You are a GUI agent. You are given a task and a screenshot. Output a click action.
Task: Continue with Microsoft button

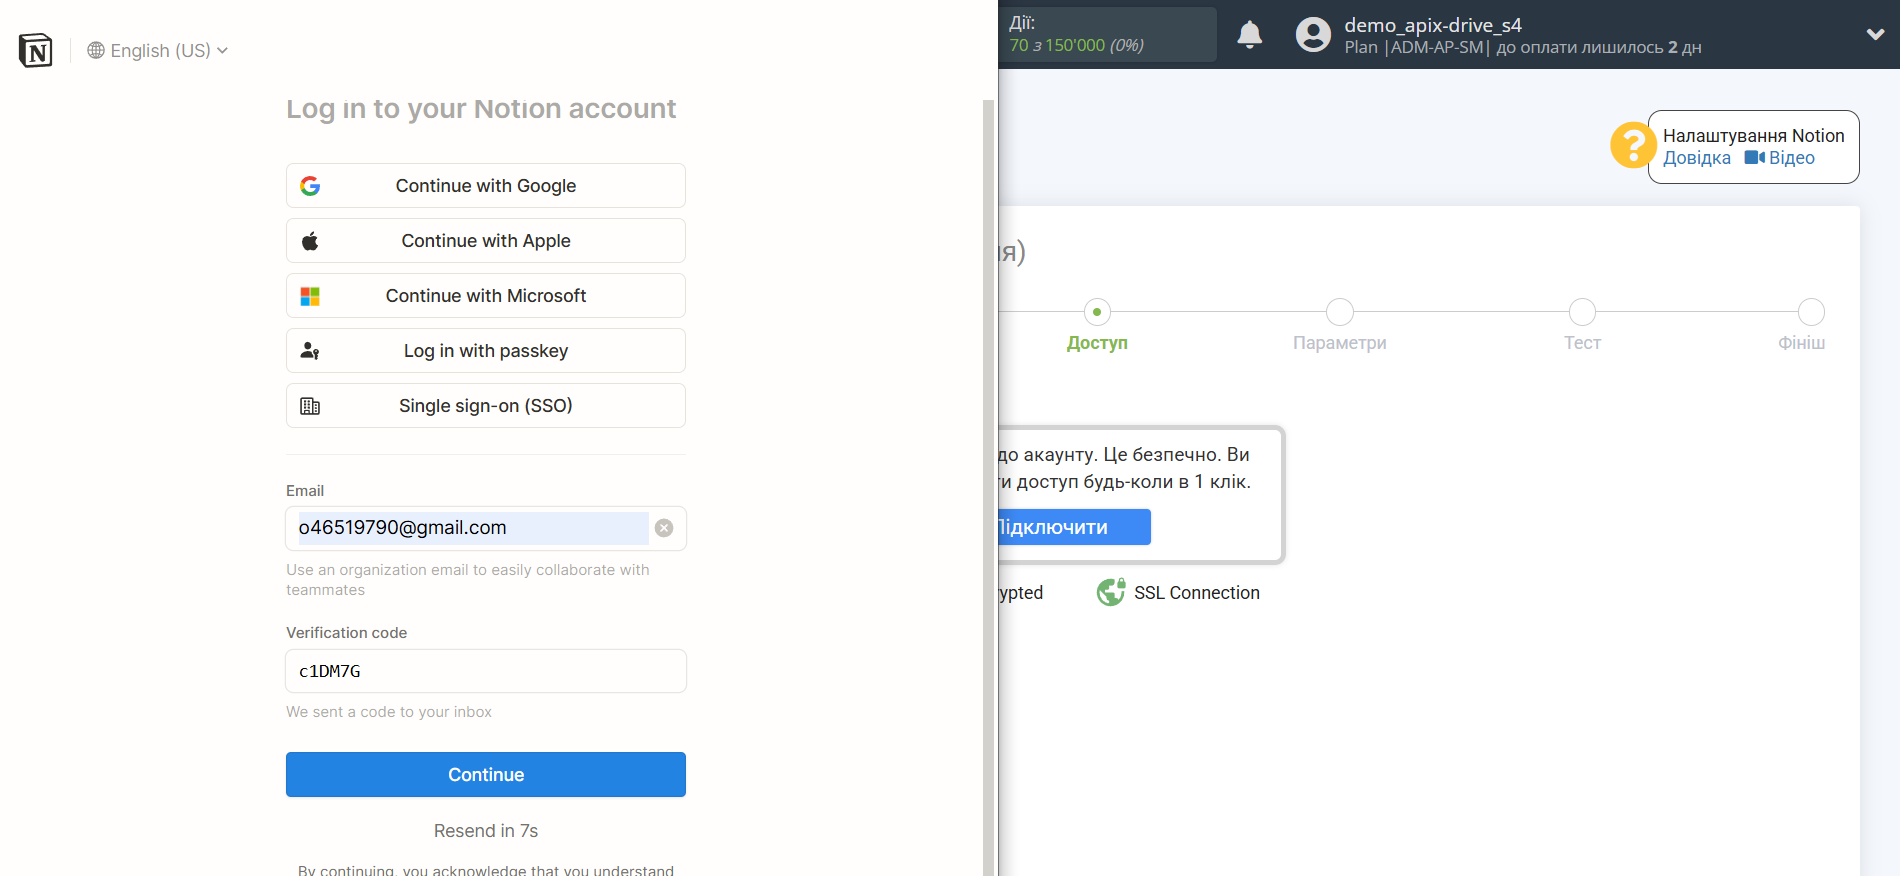tap(486, 296)
